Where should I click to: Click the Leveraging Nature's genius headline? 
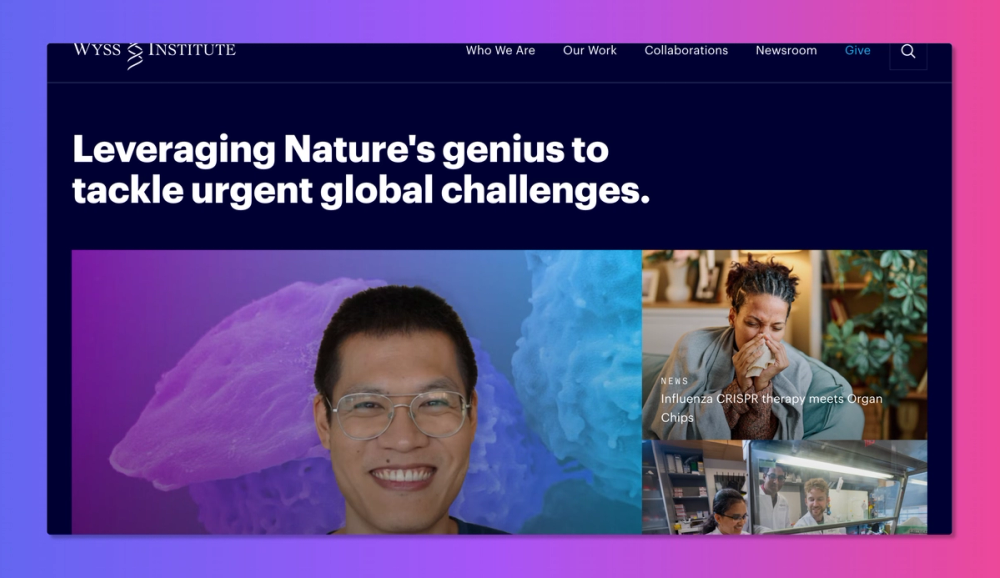340,151
